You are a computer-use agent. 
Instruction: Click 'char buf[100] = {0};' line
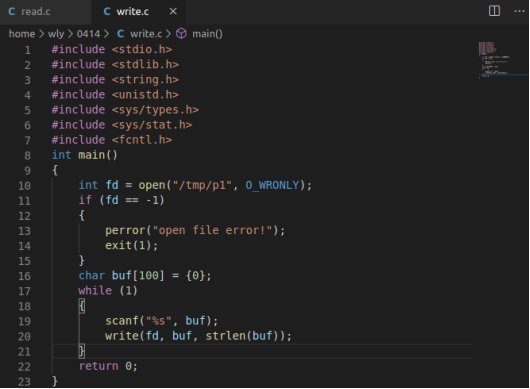(145, 276)
